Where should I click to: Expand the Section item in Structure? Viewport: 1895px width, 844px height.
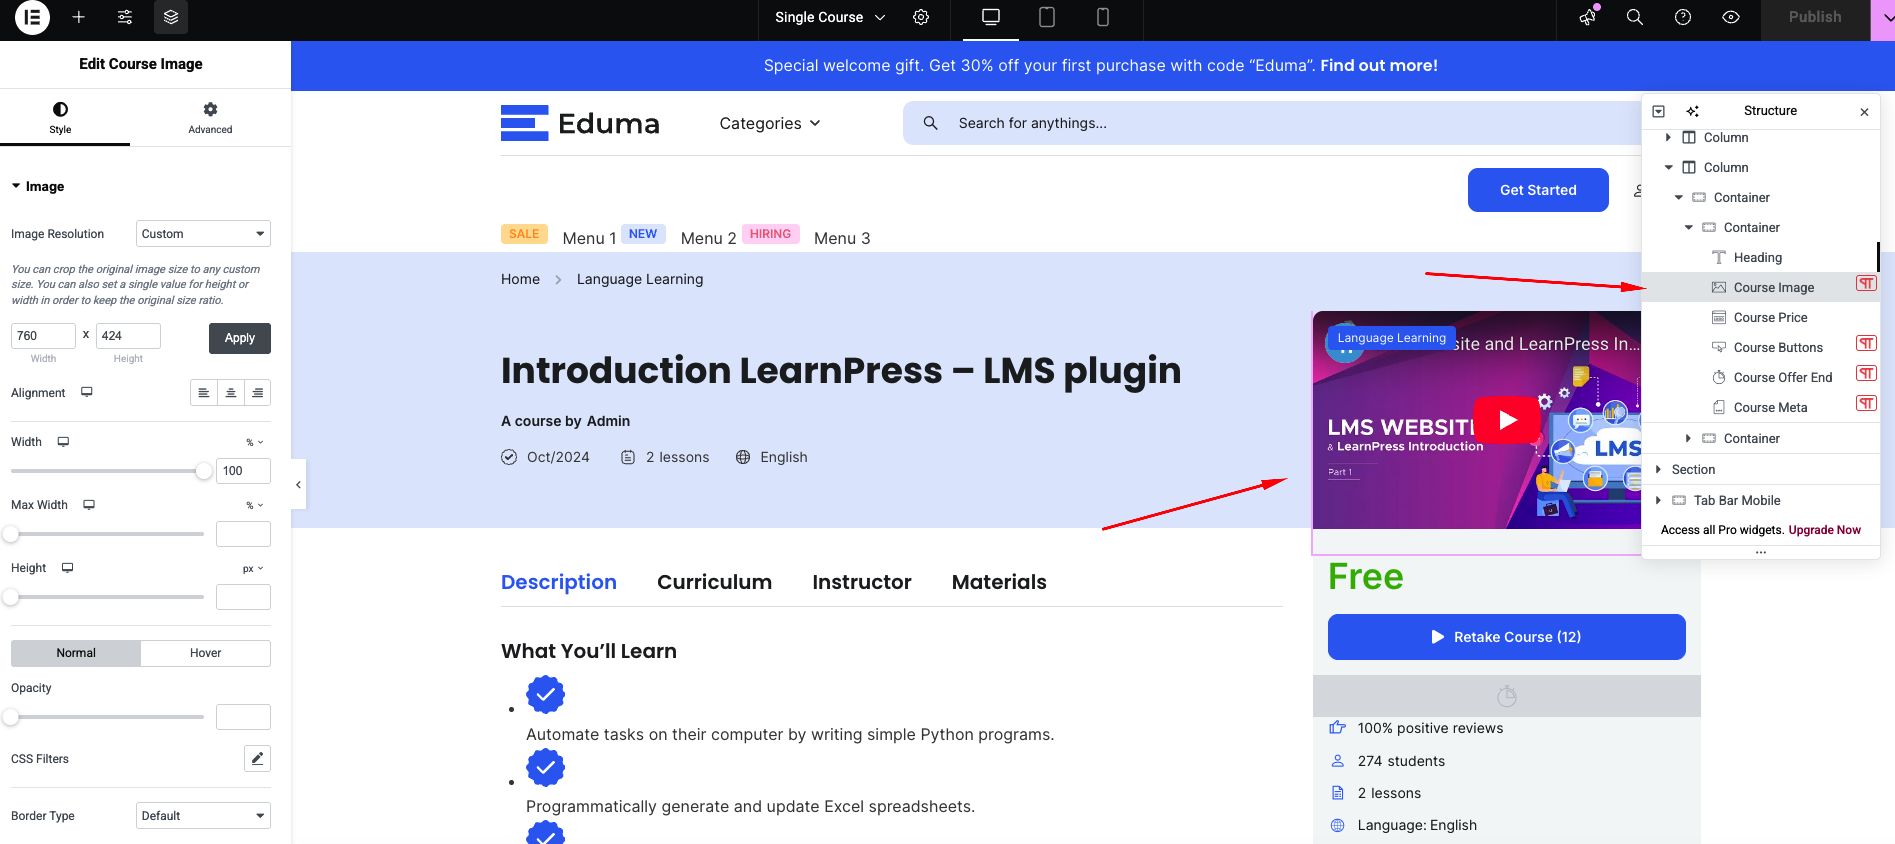(x=1658, y=469)
